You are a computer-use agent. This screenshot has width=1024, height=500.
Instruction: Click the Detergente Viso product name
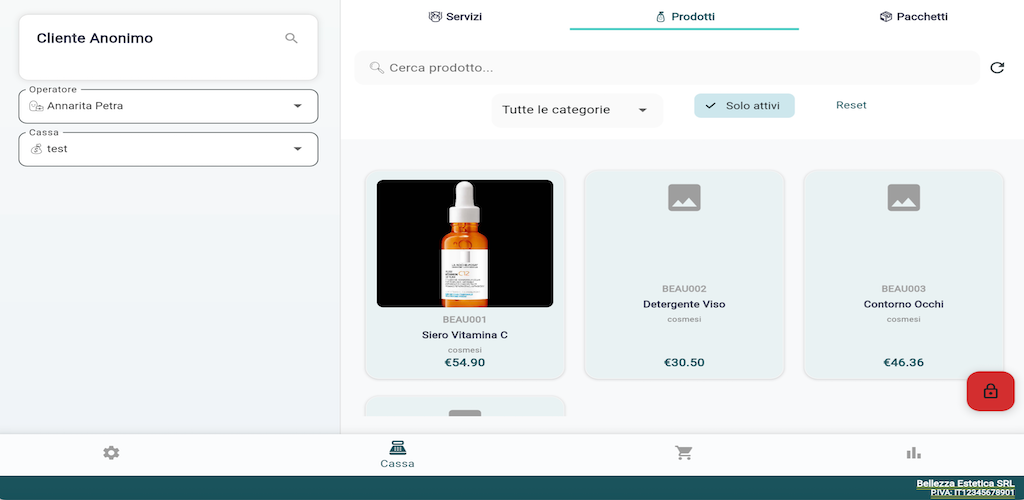click(684, 304)
